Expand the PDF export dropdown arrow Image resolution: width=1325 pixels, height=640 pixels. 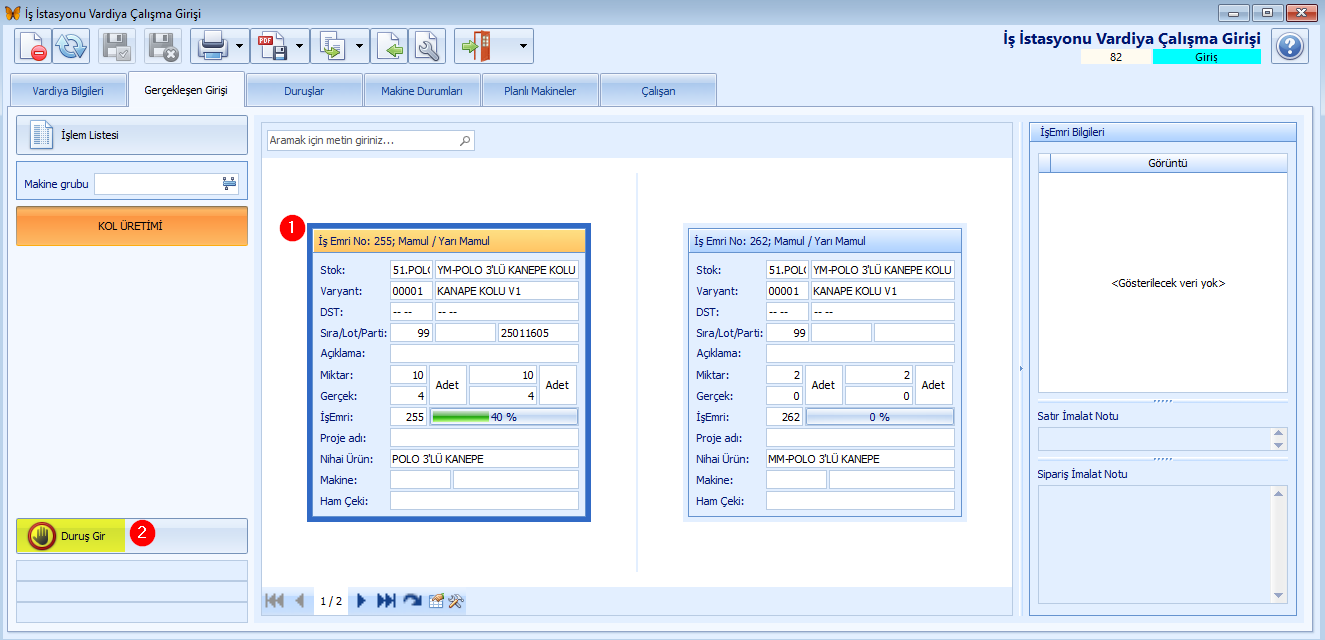(299, 46)
